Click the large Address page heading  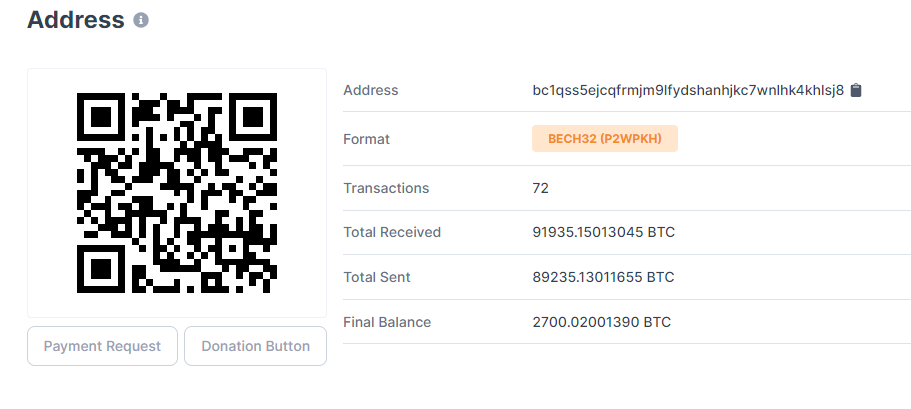click(x=76, y=20)
